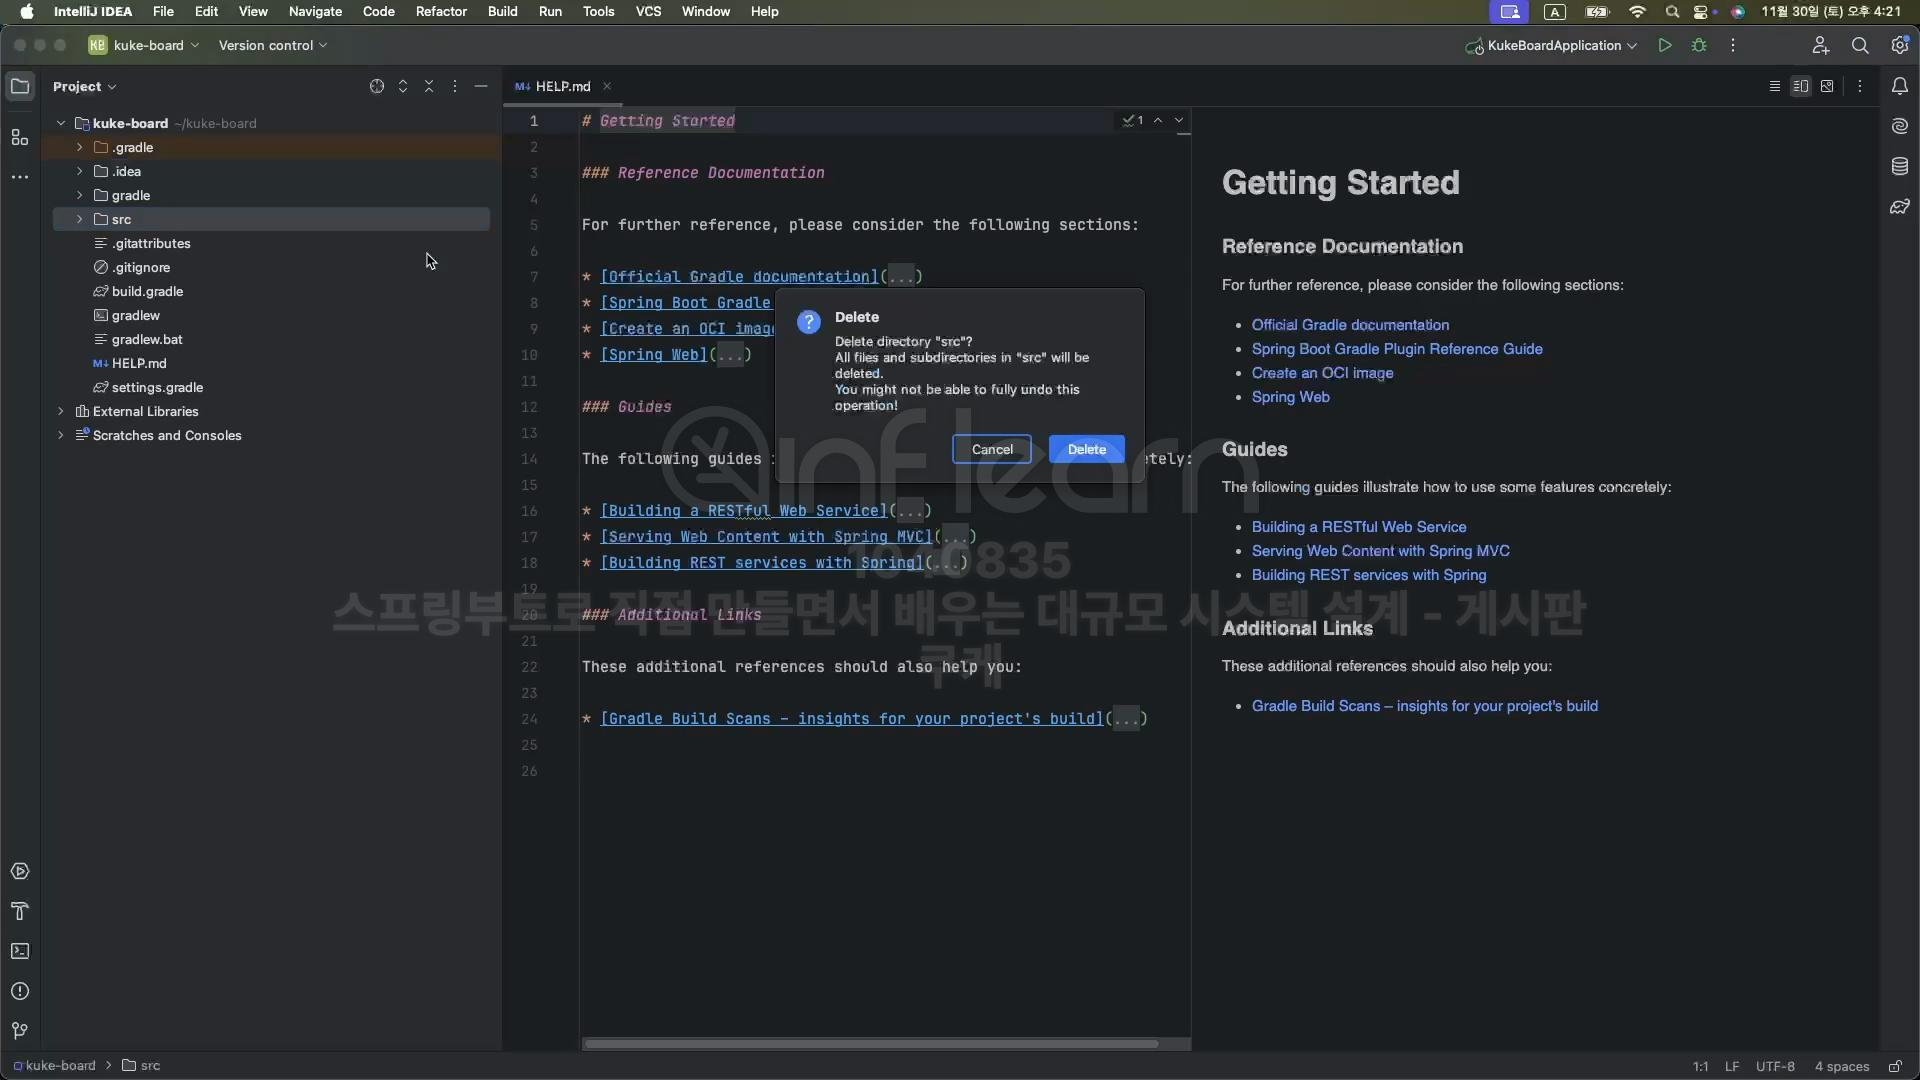Open the inspections widget showing 1

click(1133, 120)
